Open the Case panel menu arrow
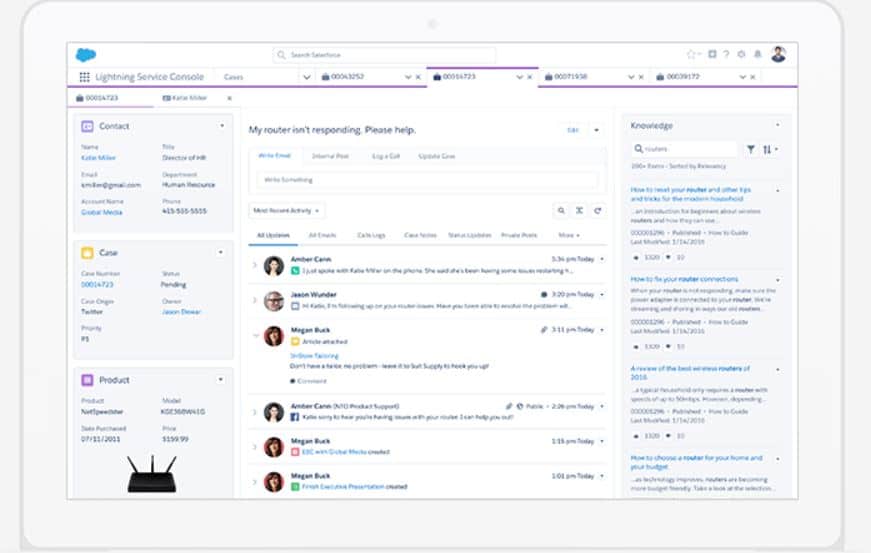 (x=221, y=252)
